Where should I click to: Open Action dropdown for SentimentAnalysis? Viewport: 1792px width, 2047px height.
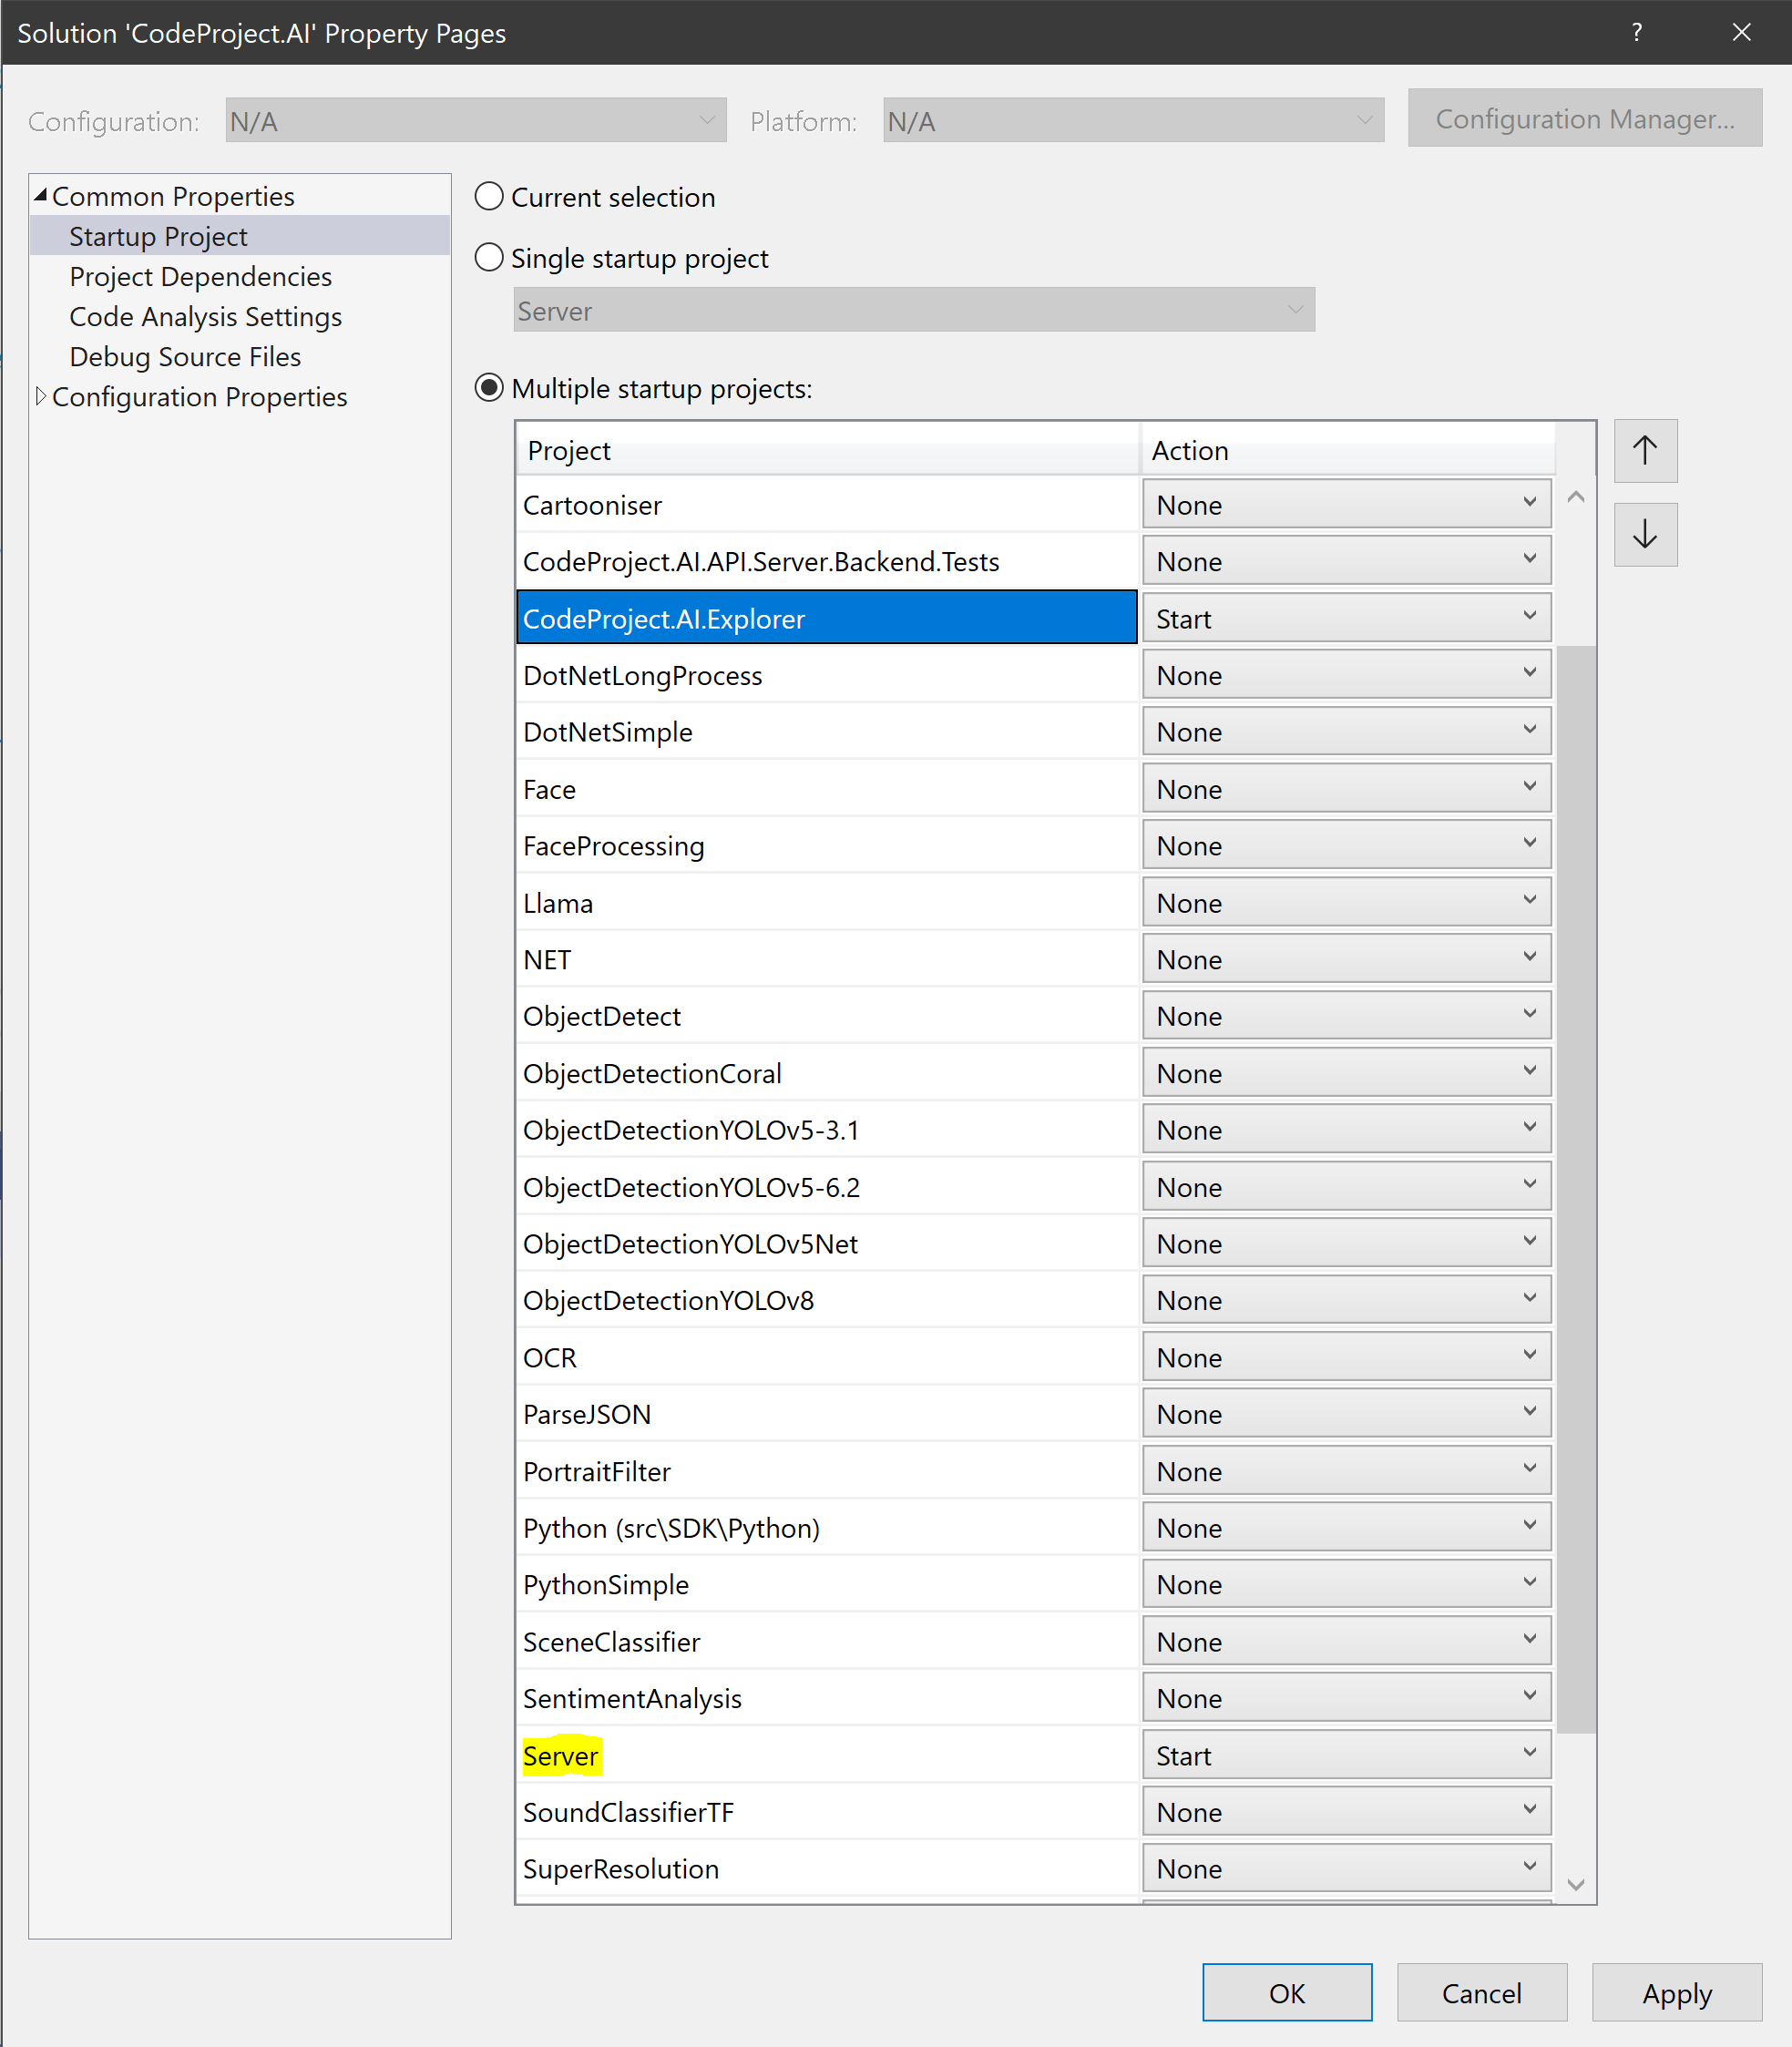point(1346,1698)
